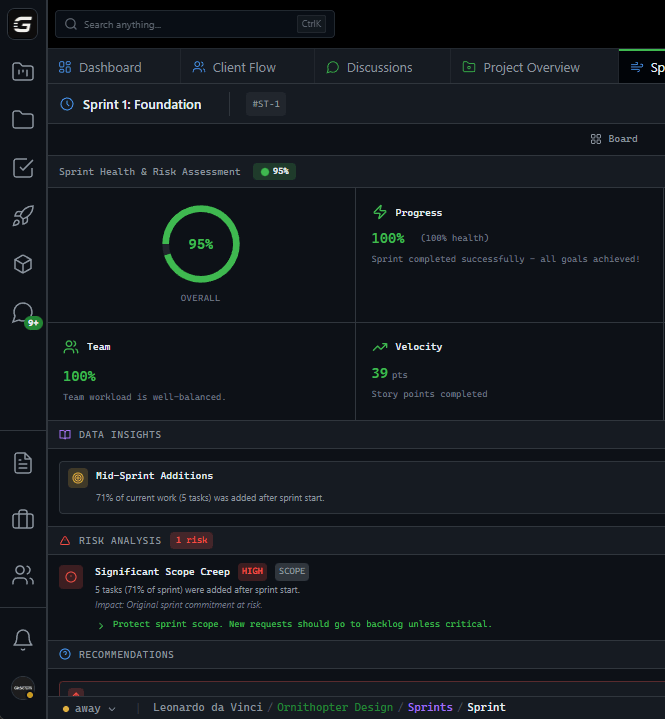Open the folder icon in the sidebar
The image size is (665, 719).
tap(23, 120)
